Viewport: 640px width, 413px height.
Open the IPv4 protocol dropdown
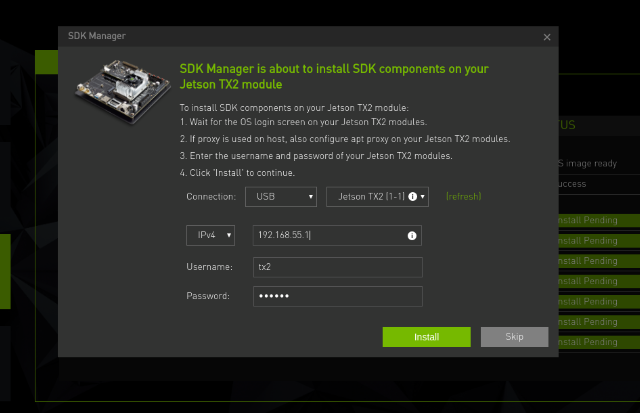point(210,235)
